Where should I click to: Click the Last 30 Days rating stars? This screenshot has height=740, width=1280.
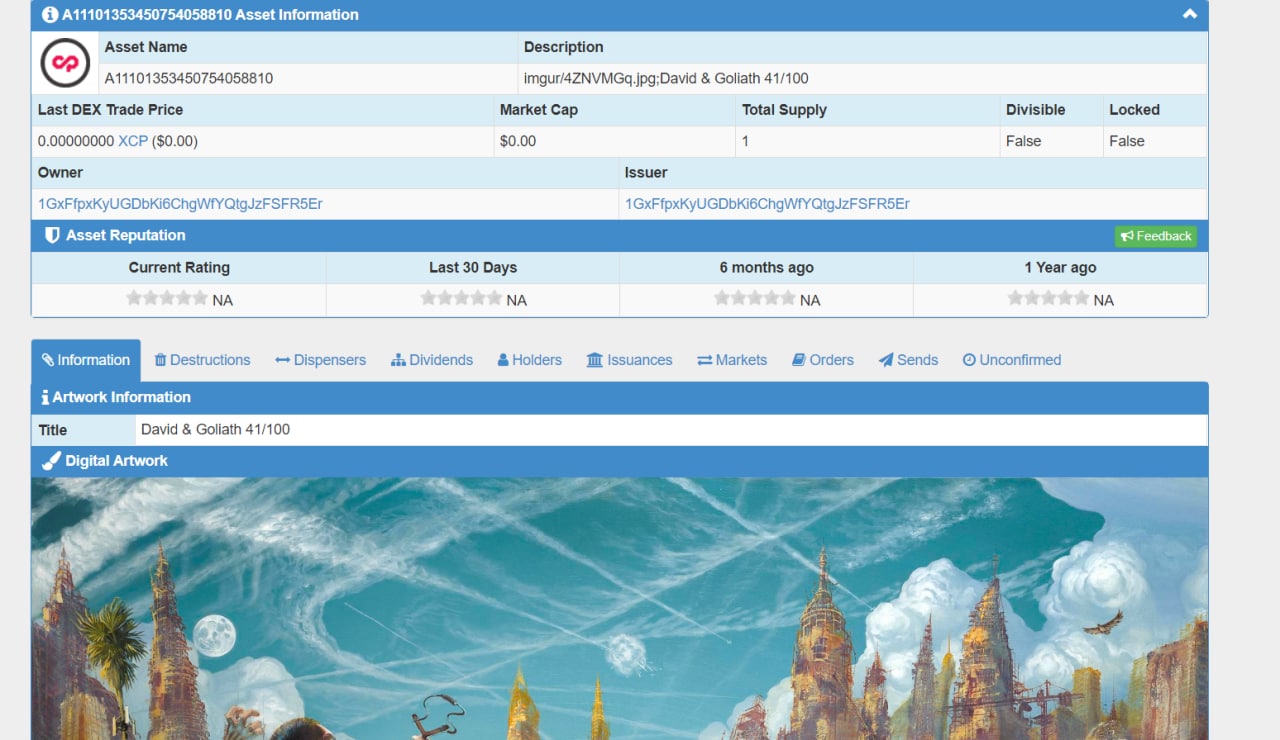[461, 298]
